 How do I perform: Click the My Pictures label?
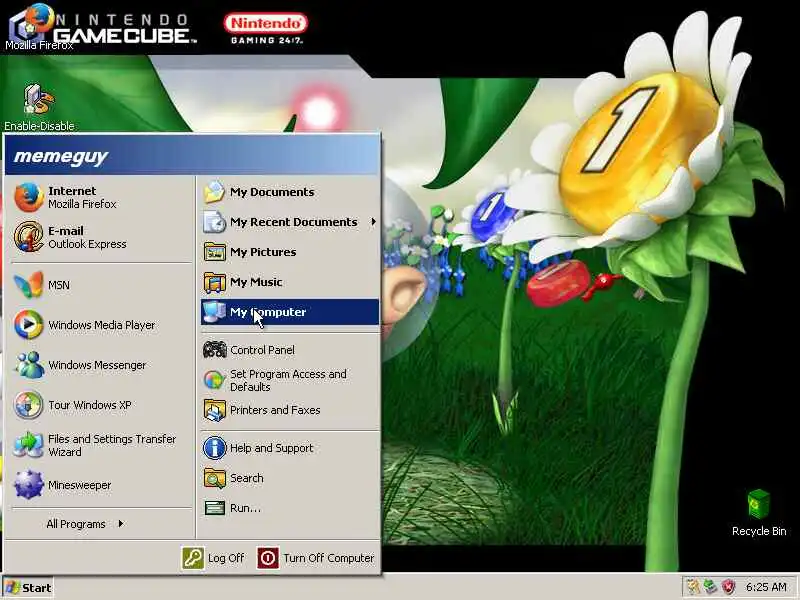click(x=263, y=252)
